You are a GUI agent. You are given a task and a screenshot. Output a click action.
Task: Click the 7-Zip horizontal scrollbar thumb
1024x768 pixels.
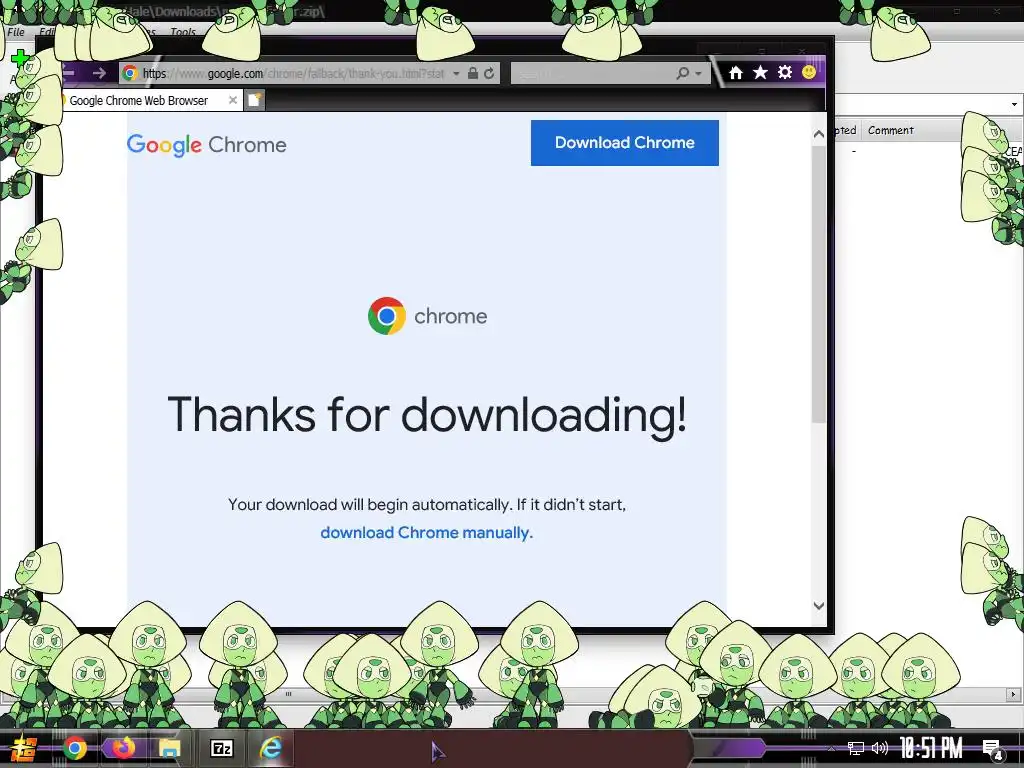(289, 694)
